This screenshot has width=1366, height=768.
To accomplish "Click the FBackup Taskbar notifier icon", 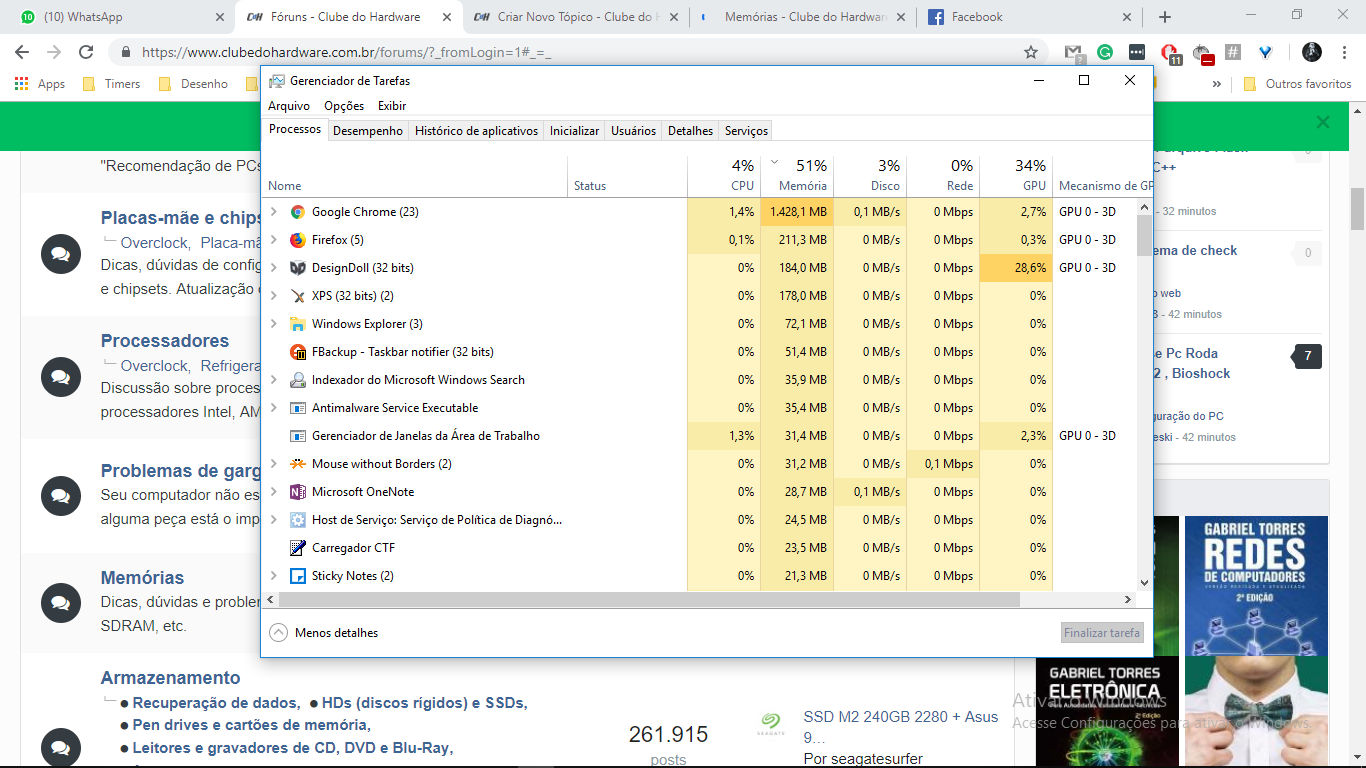I will 297,352.
